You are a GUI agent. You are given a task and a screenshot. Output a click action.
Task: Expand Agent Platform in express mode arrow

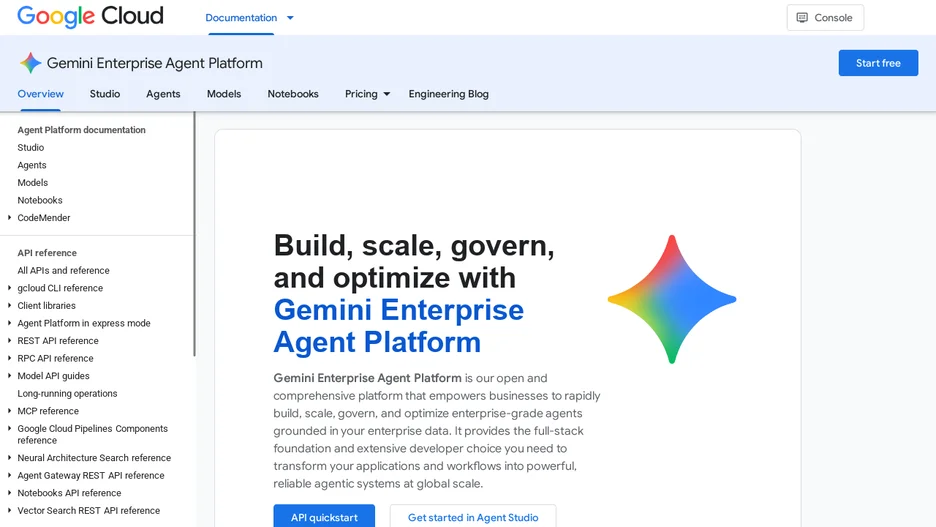click(x=10, y=323)
